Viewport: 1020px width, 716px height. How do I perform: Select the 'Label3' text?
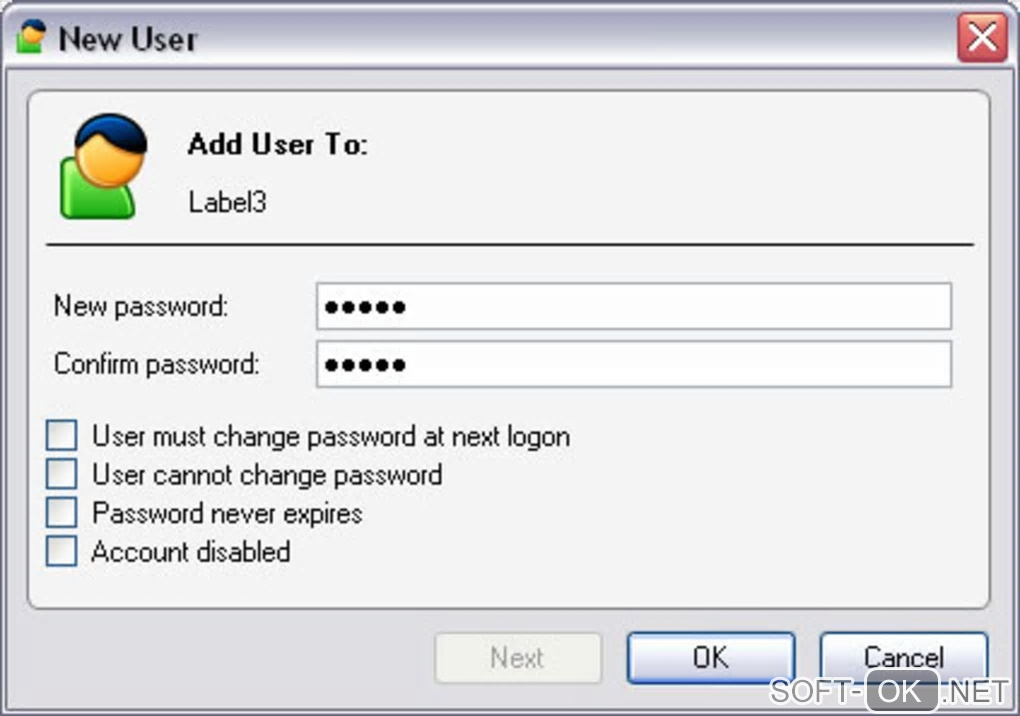tap(227, 202)
